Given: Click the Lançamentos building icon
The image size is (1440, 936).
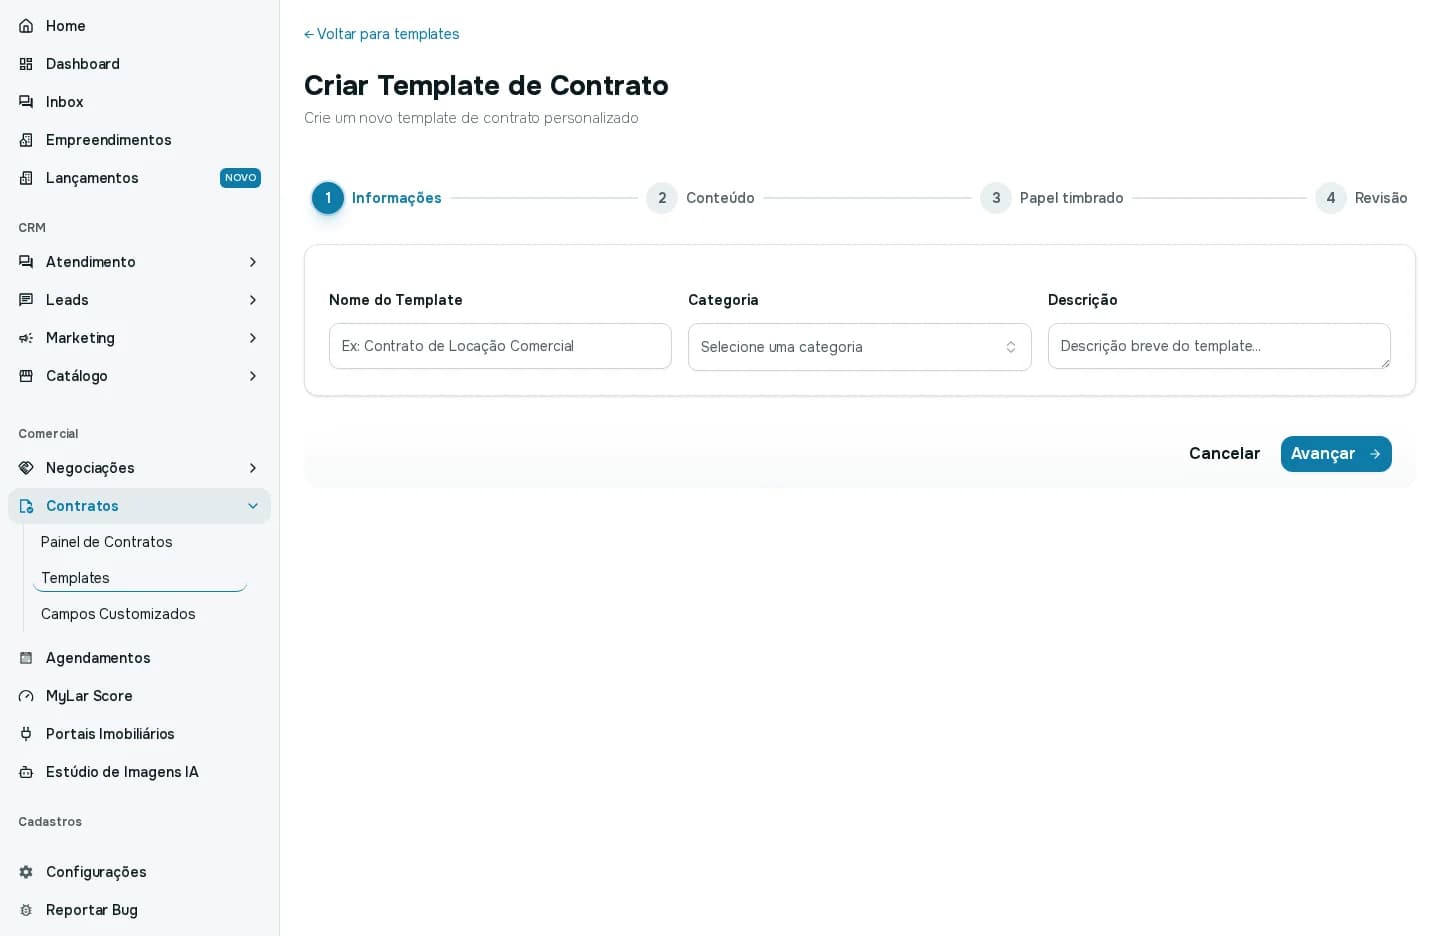Looking at the screenshot, I should click(x=26, y=178).
